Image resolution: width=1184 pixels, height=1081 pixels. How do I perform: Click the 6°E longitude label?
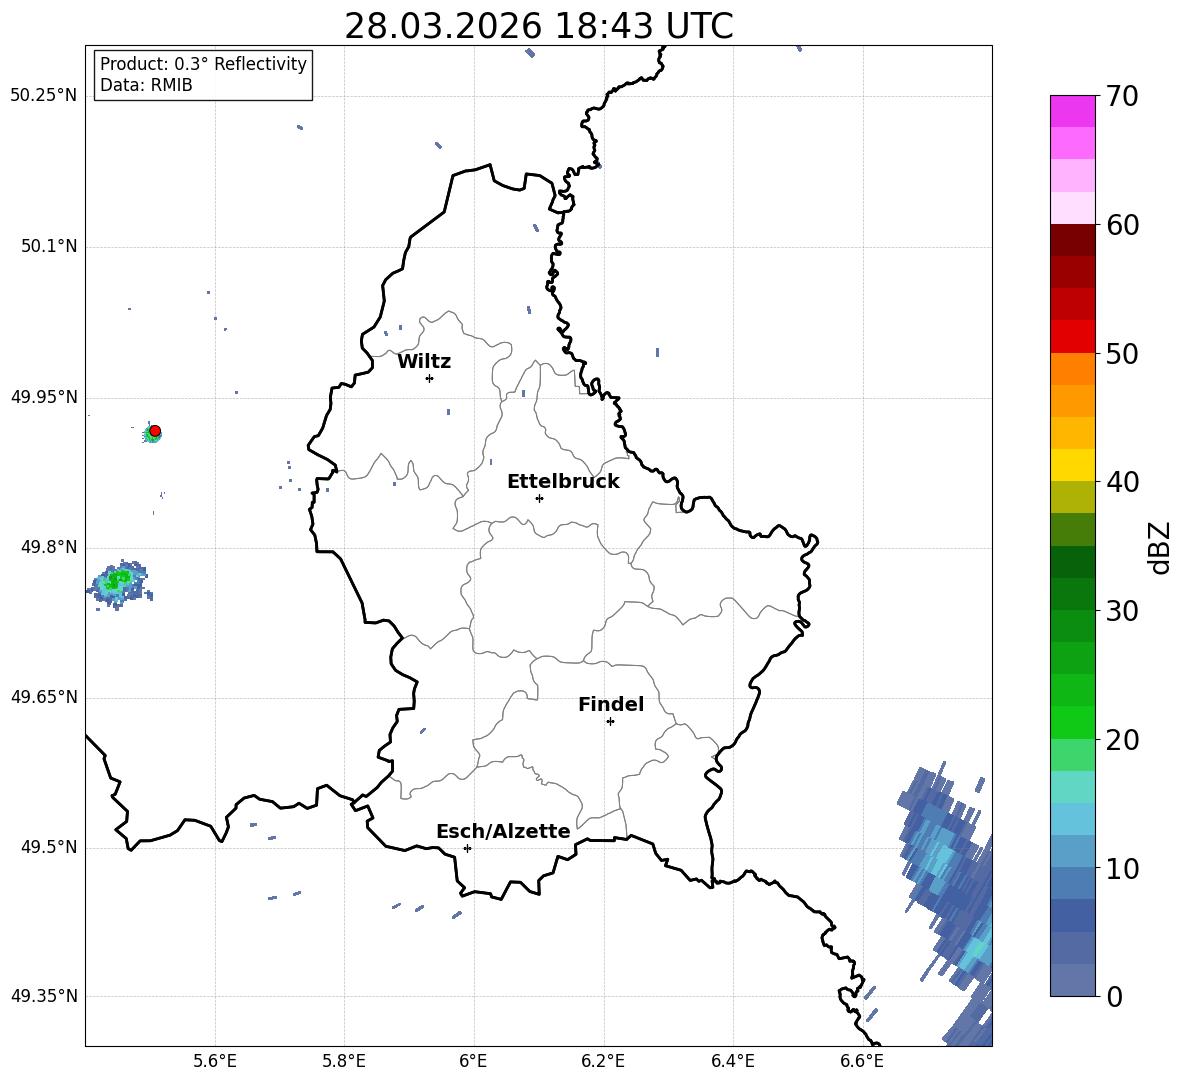pos(473,1061)
